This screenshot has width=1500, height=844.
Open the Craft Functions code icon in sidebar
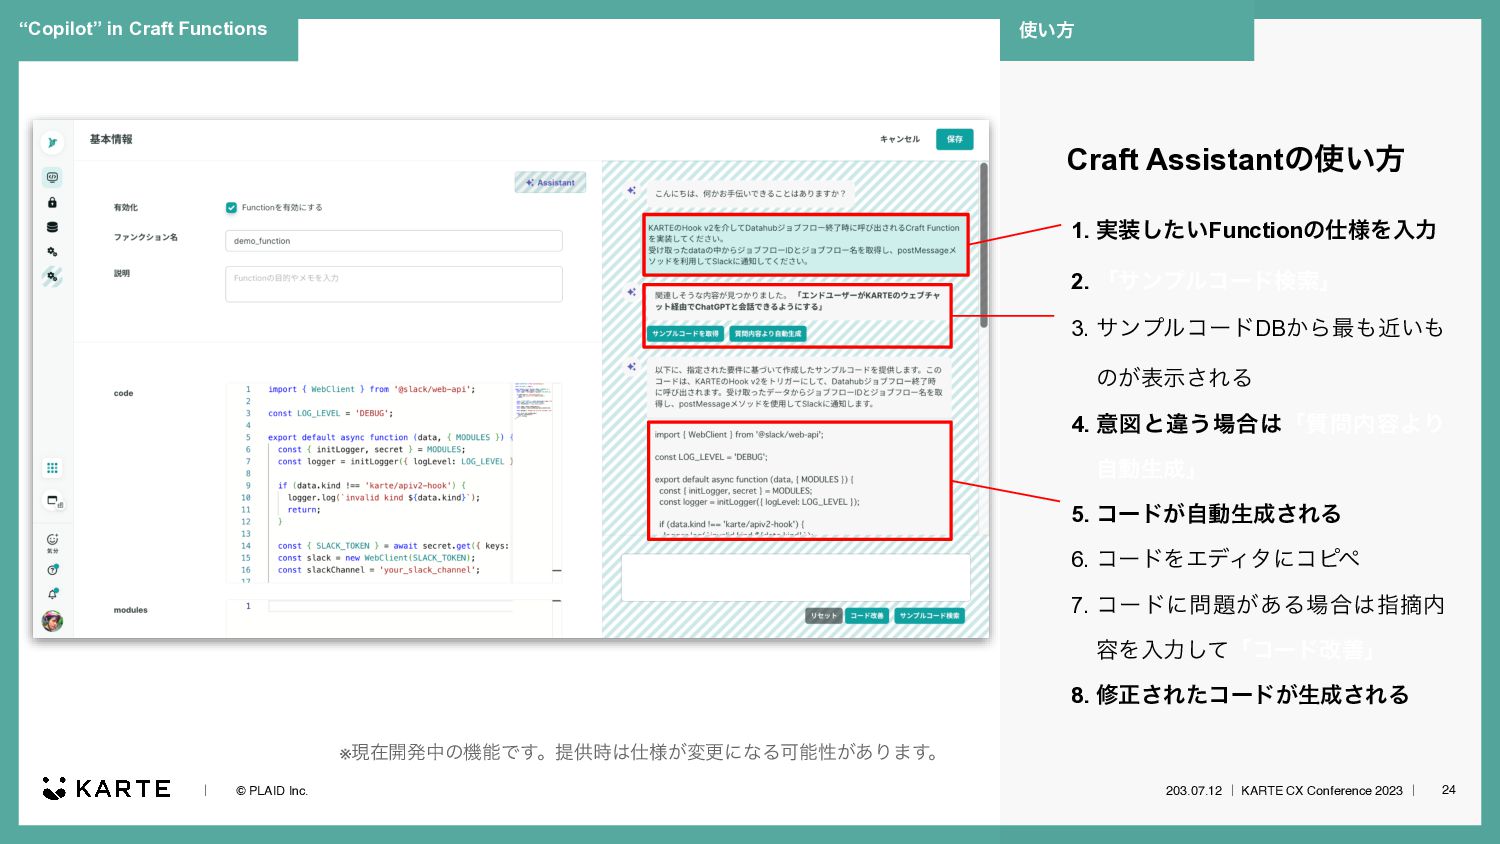click(52, 177)
